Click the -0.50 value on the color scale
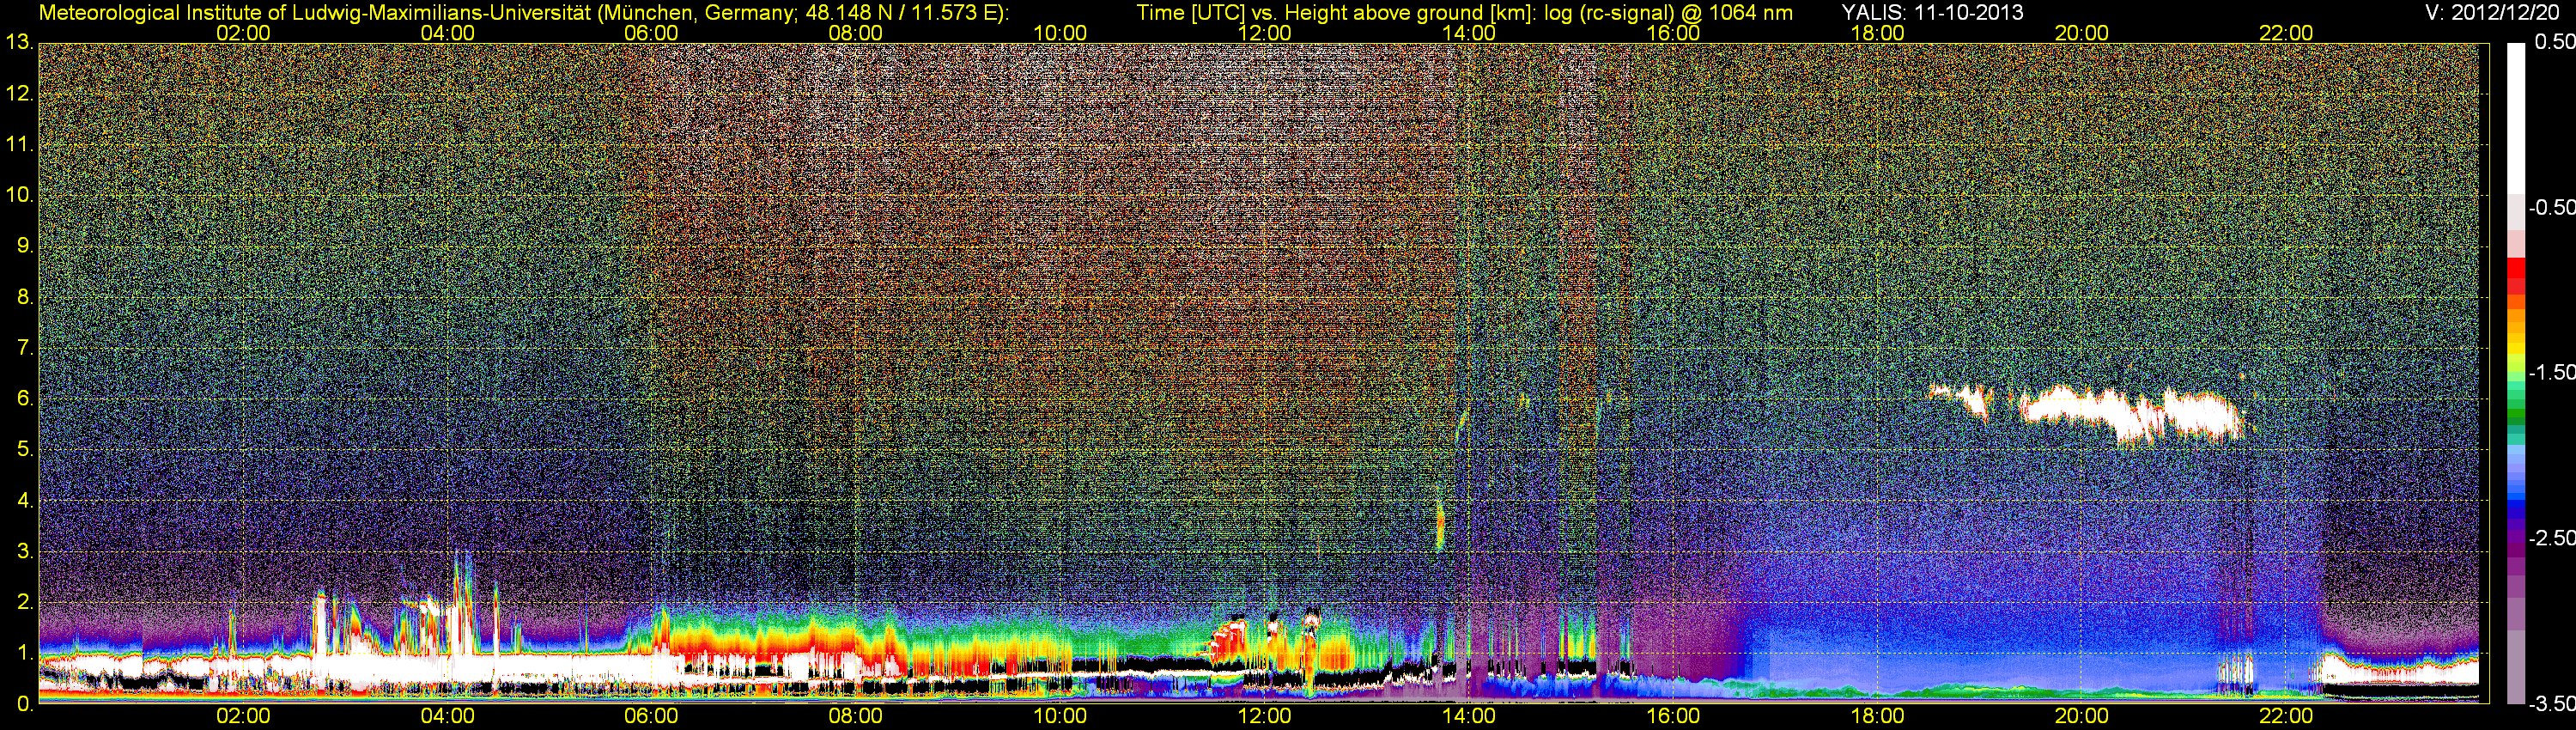Viewport: 2576px width, 730px height. coord(2551,207)
